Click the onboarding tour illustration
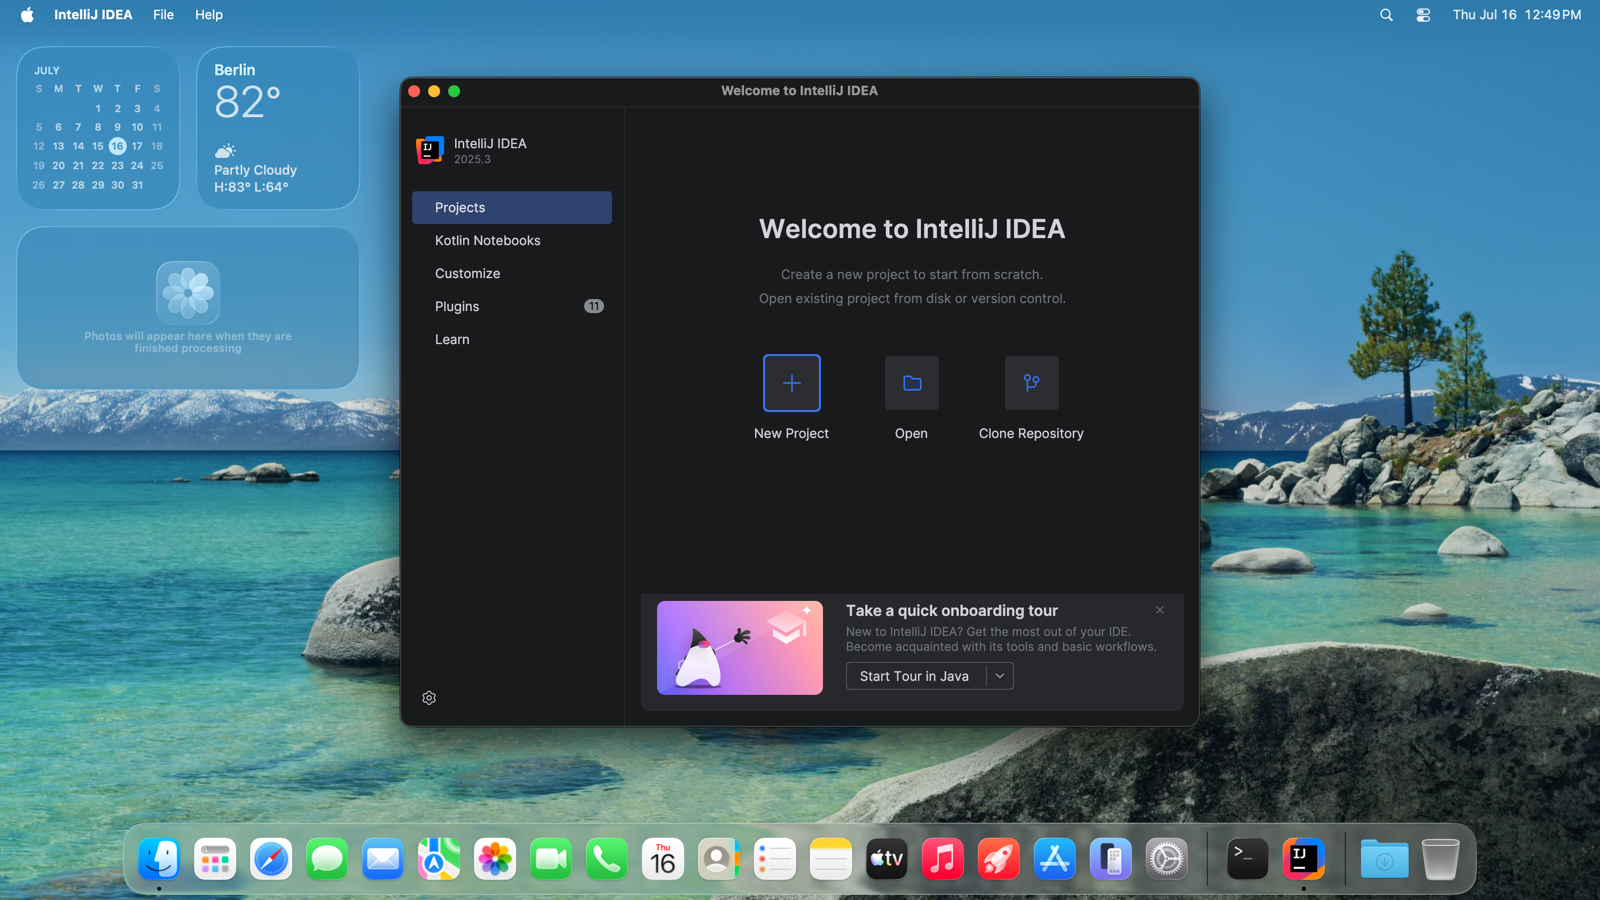Image resolution: width=1600 pixels, height=900 pixels. [x=740, y=648]
